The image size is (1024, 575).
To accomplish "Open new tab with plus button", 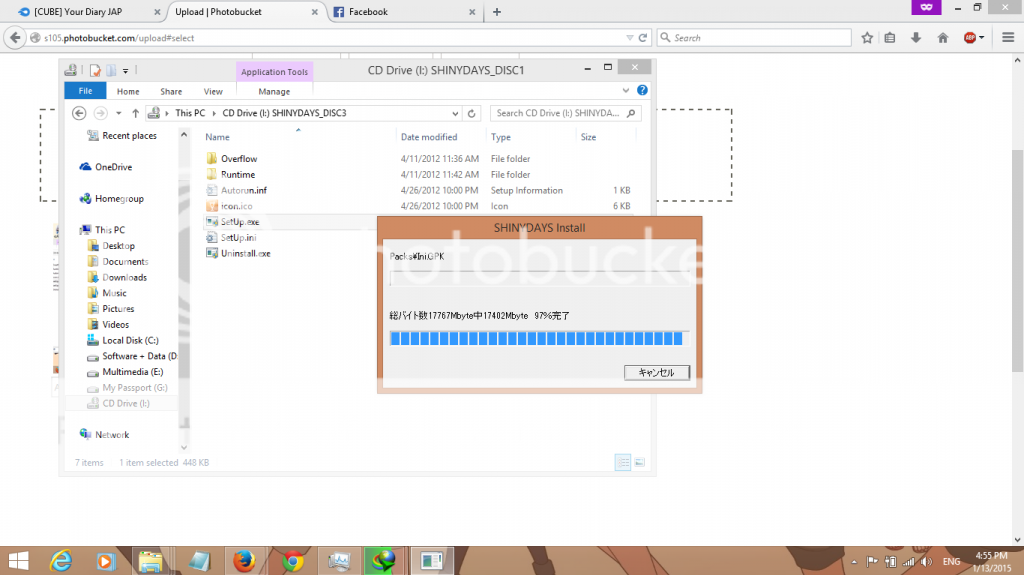I will point(497,12).
